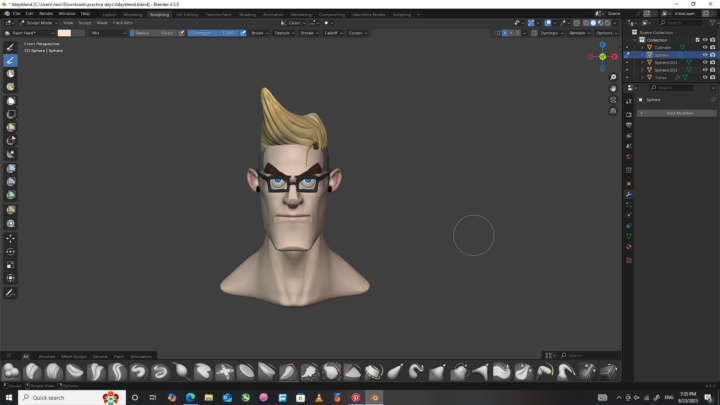Click the zoom view magnifier icon
This screenshot has height=405, width=720.
click(613, 77)
